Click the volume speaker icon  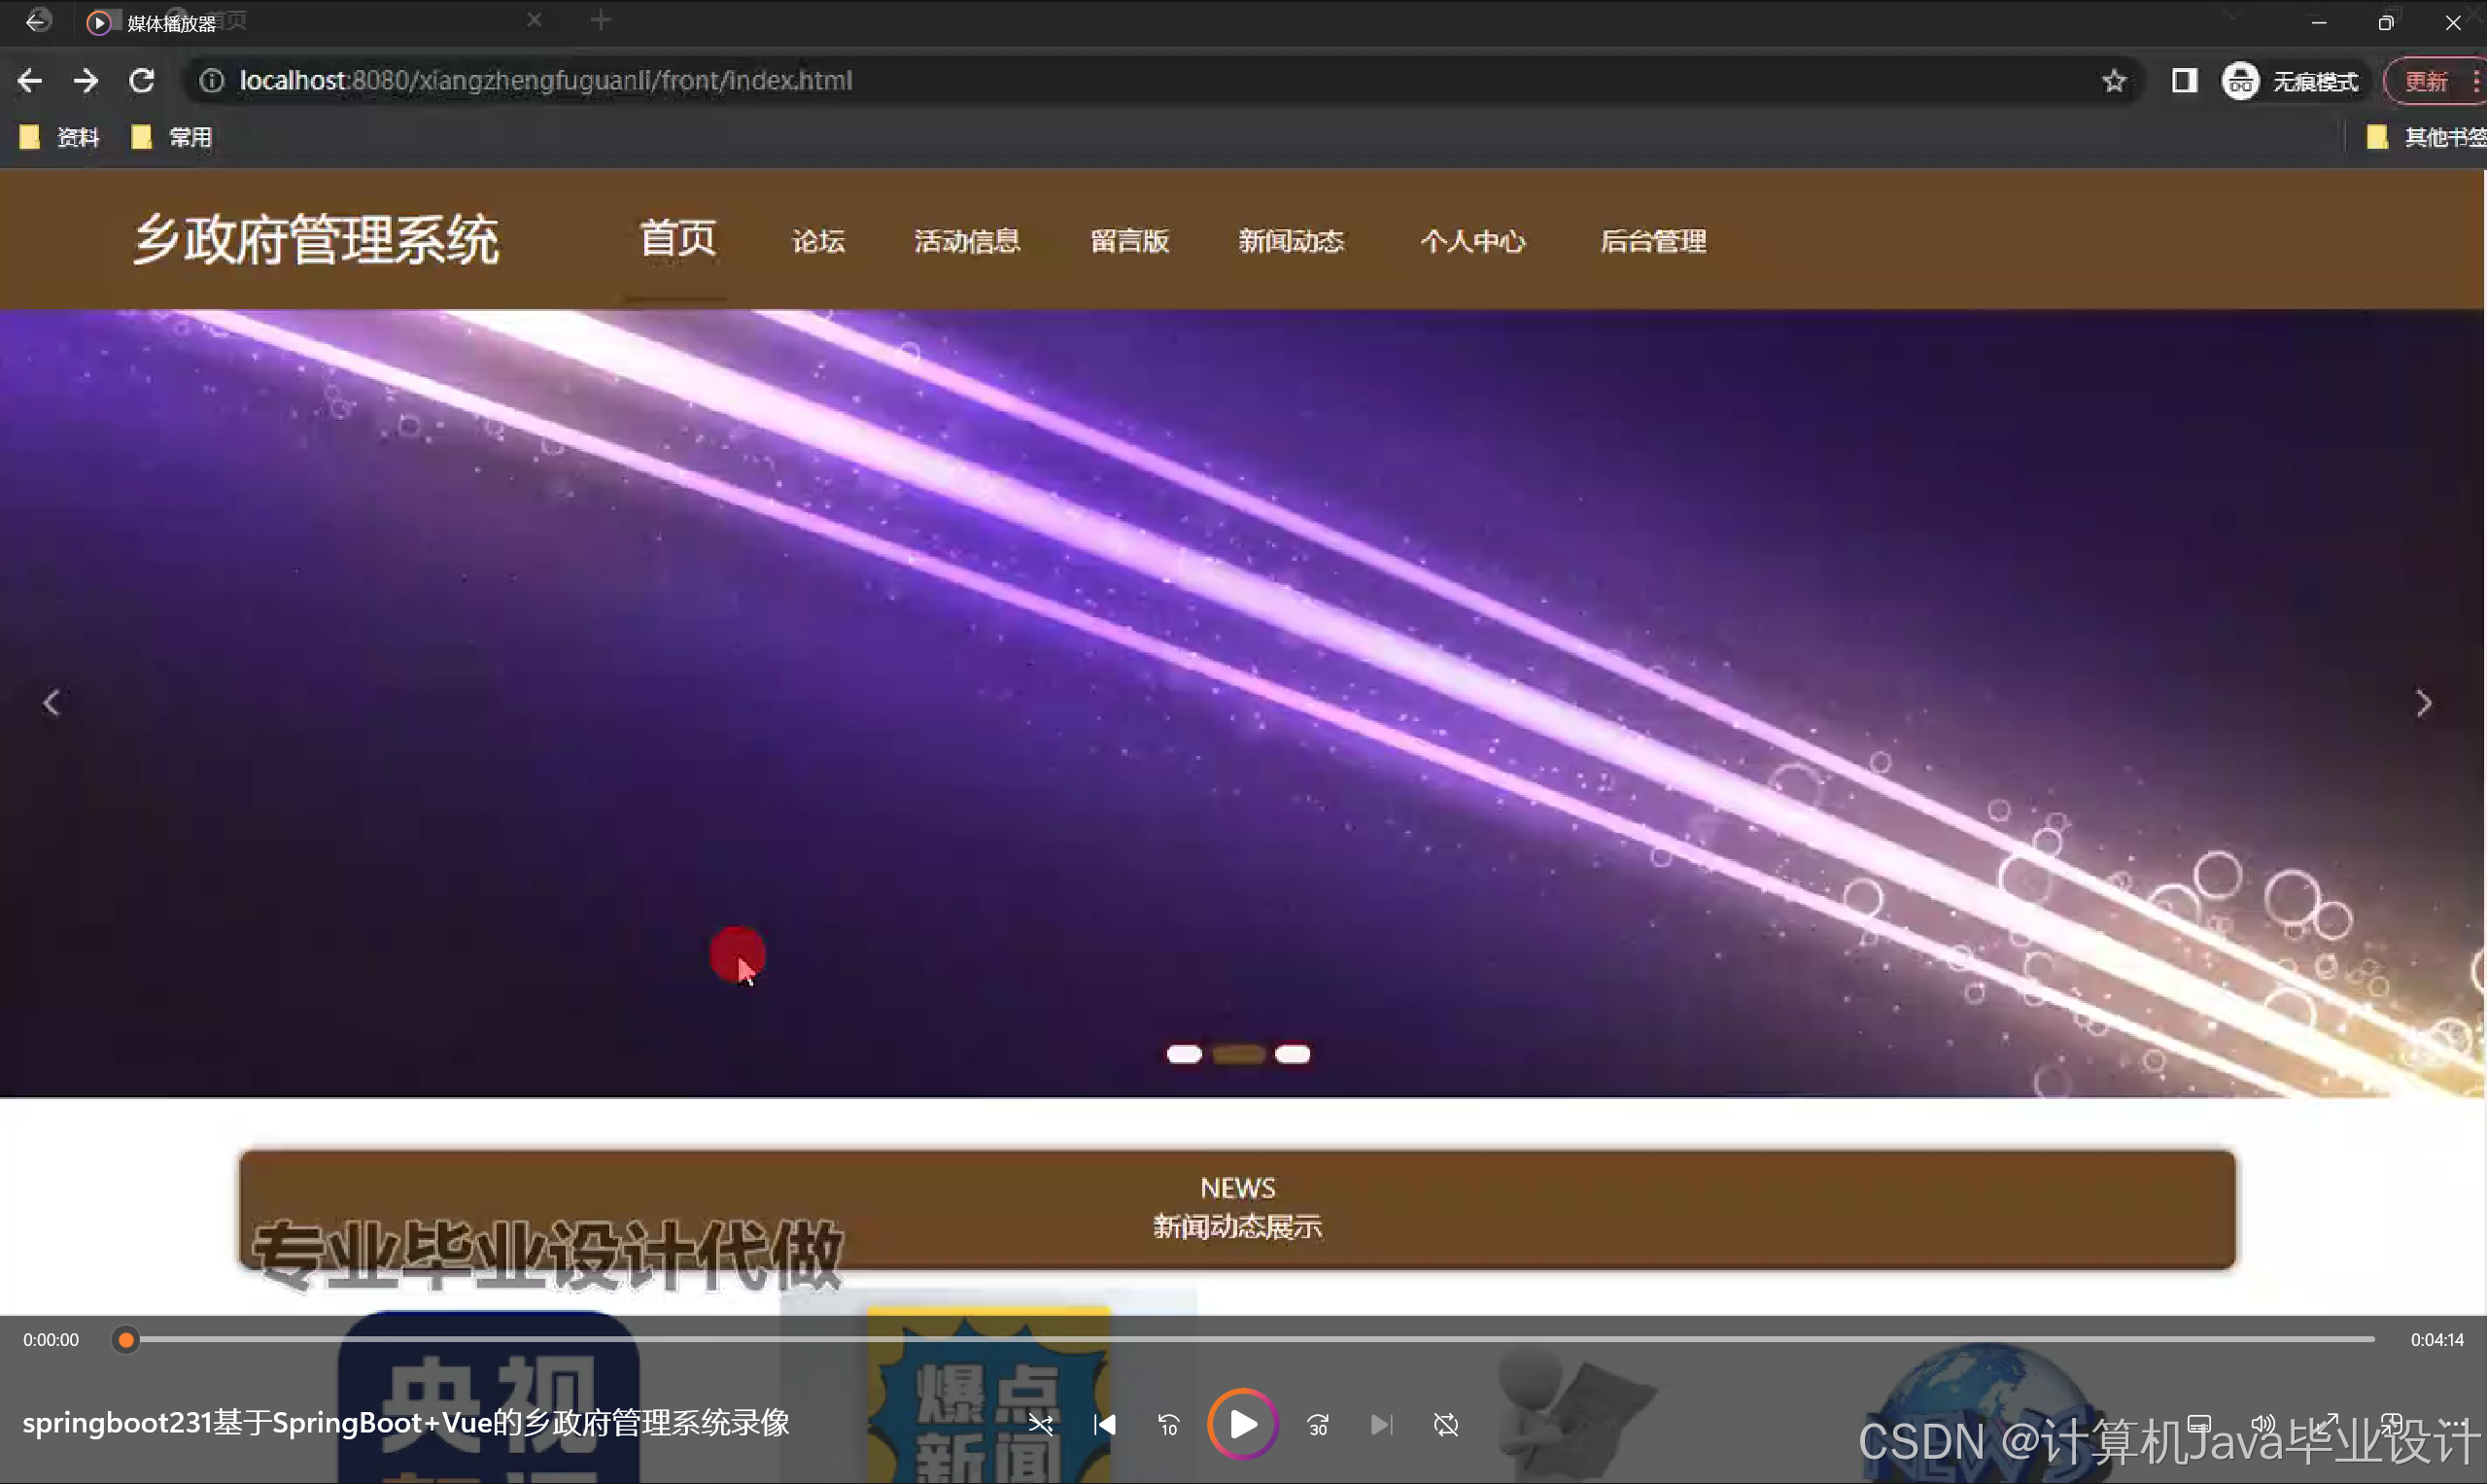tap(2264, 1424)
